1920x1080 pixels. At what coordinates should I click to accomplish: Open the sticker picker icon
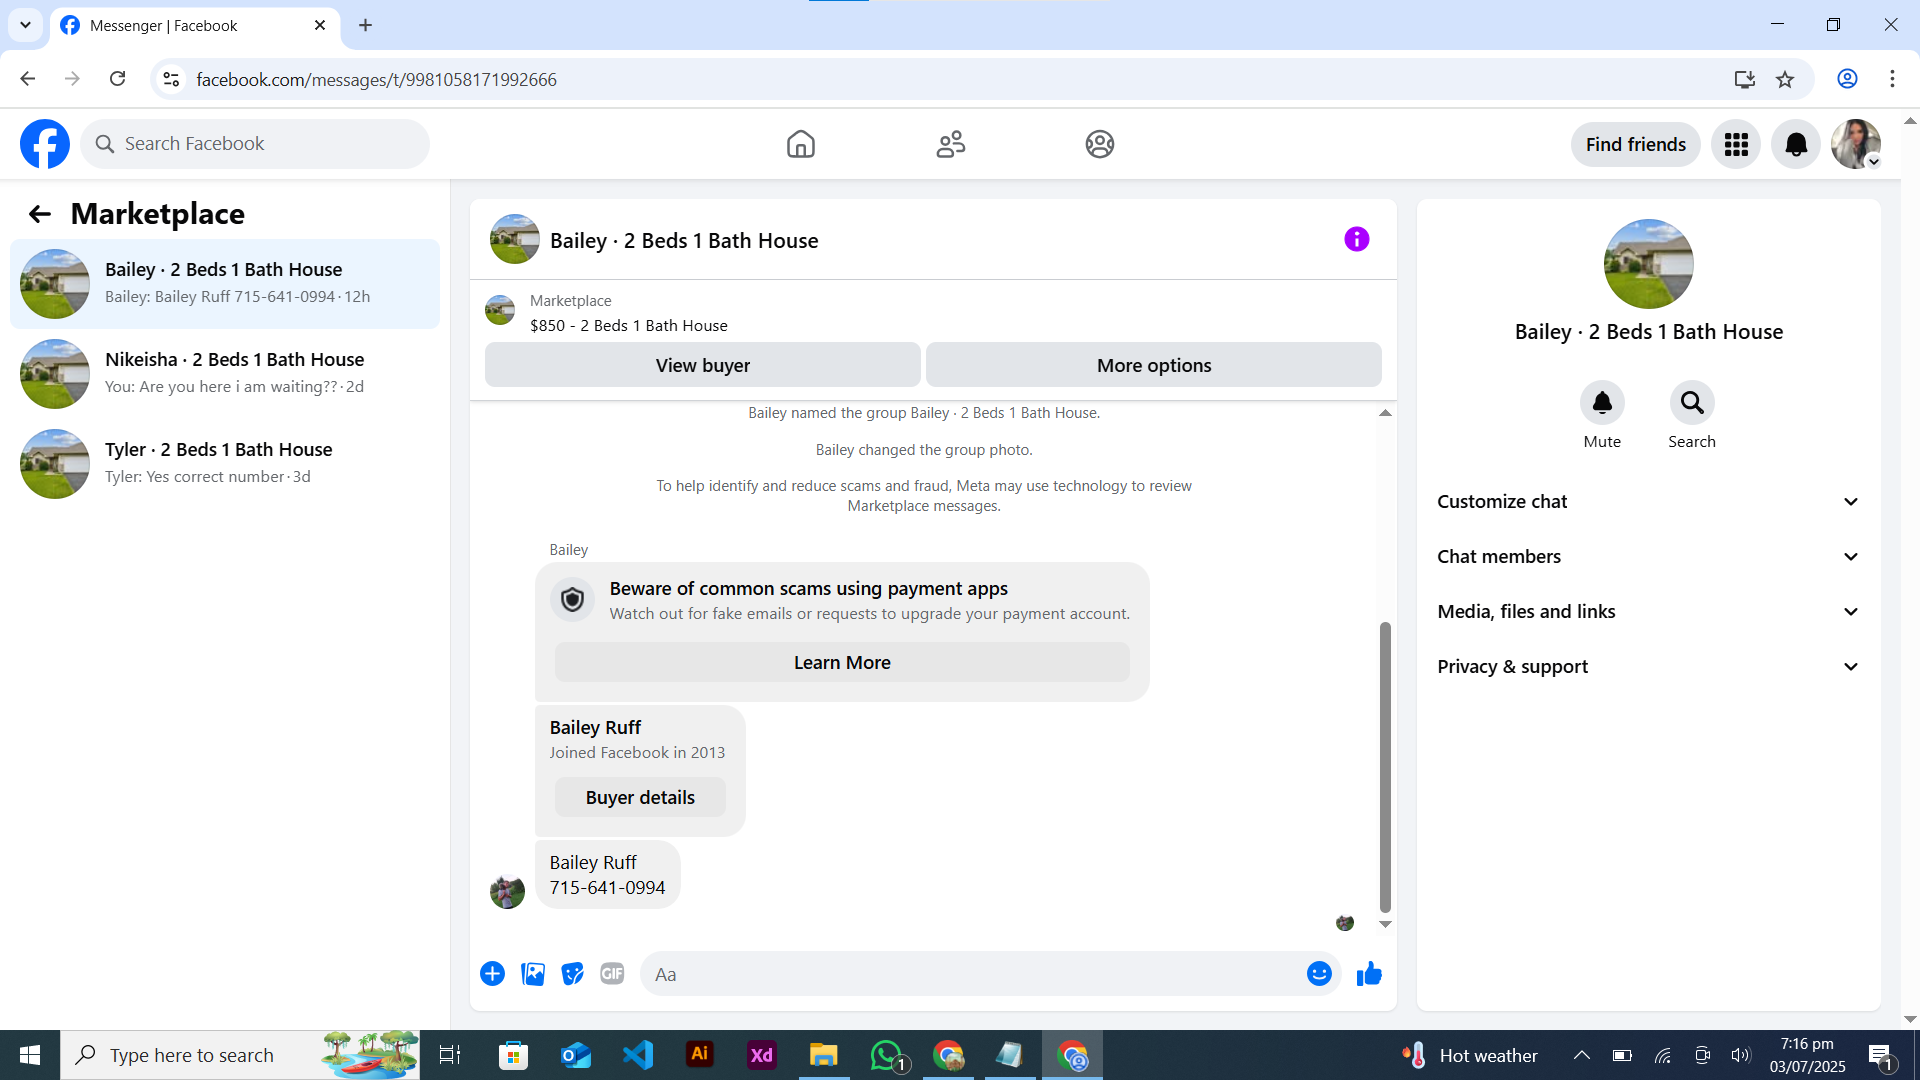point(572,974)
